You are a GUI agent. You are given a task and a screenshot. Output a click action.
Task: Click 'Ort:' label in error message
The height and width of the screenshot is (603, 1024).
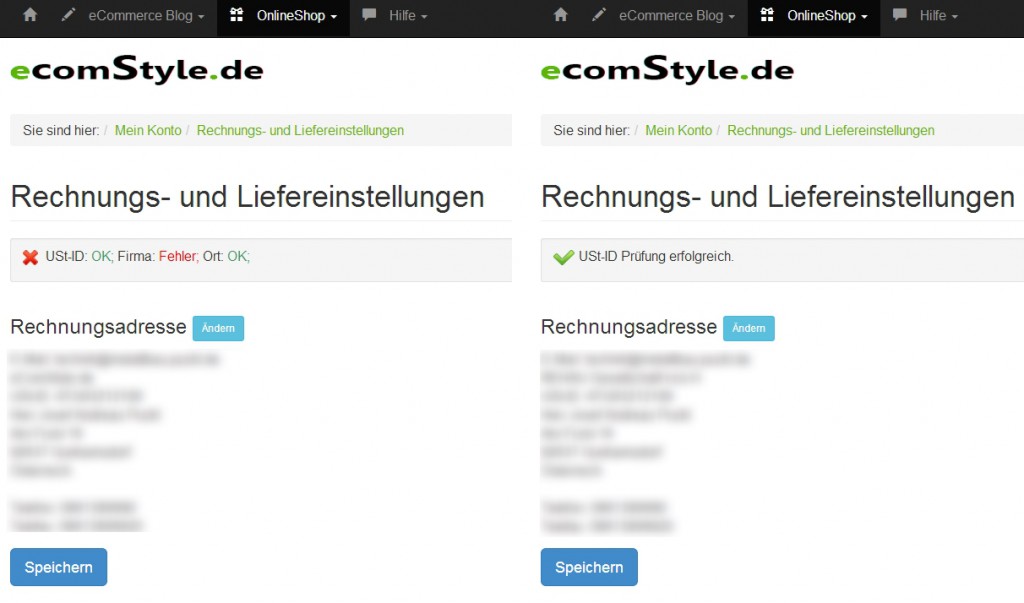pos(213,256)
